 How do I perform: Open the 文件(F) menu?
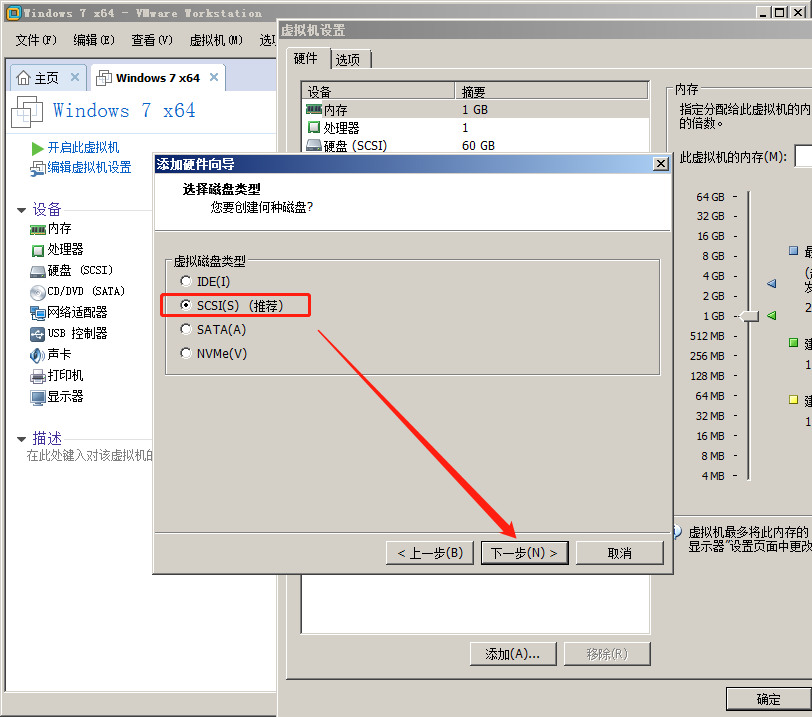click(36, 40)
